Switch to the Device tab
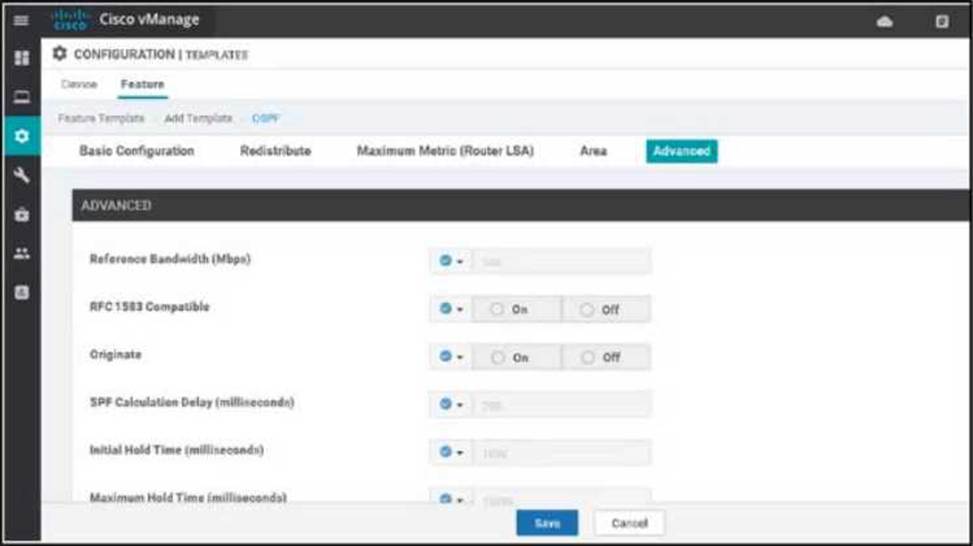The height and width of the screenshot is (546, 973). 79,84
